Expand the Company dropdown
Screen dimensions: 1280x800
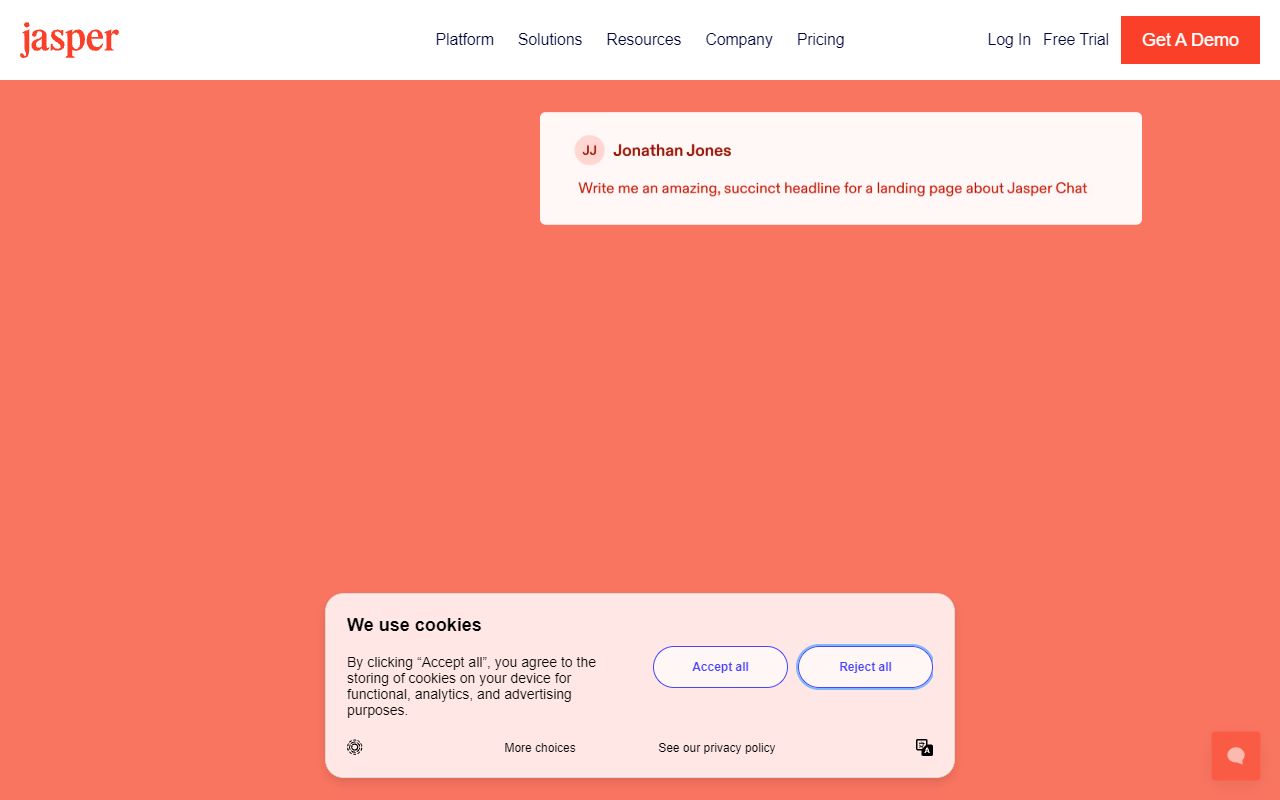[738, 39]
